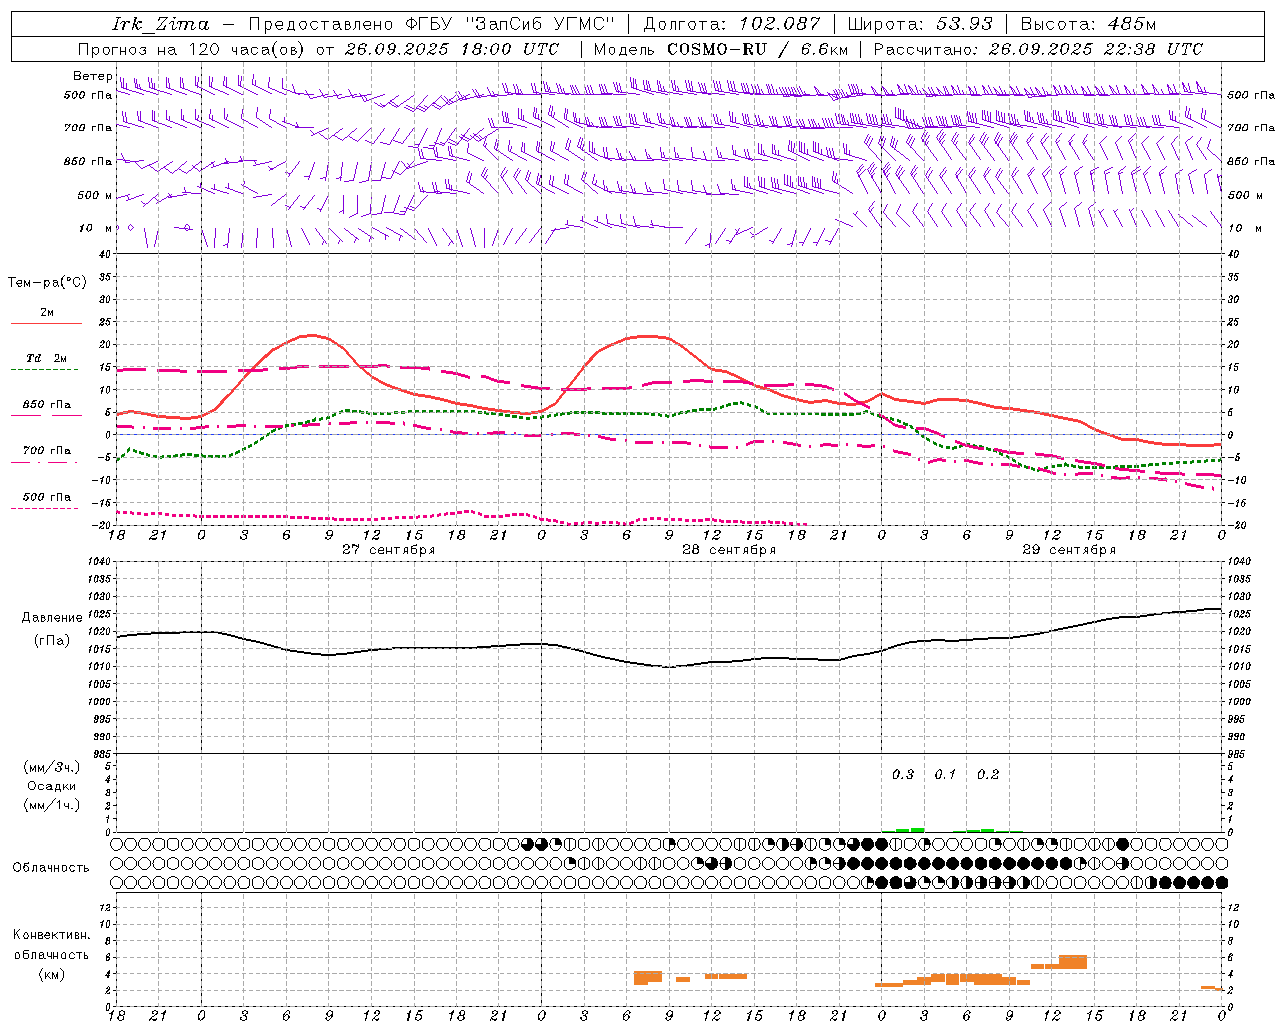Click the Ветер wind section label
Screen dimensions: 1280x1024
click(x=92, y=76)
